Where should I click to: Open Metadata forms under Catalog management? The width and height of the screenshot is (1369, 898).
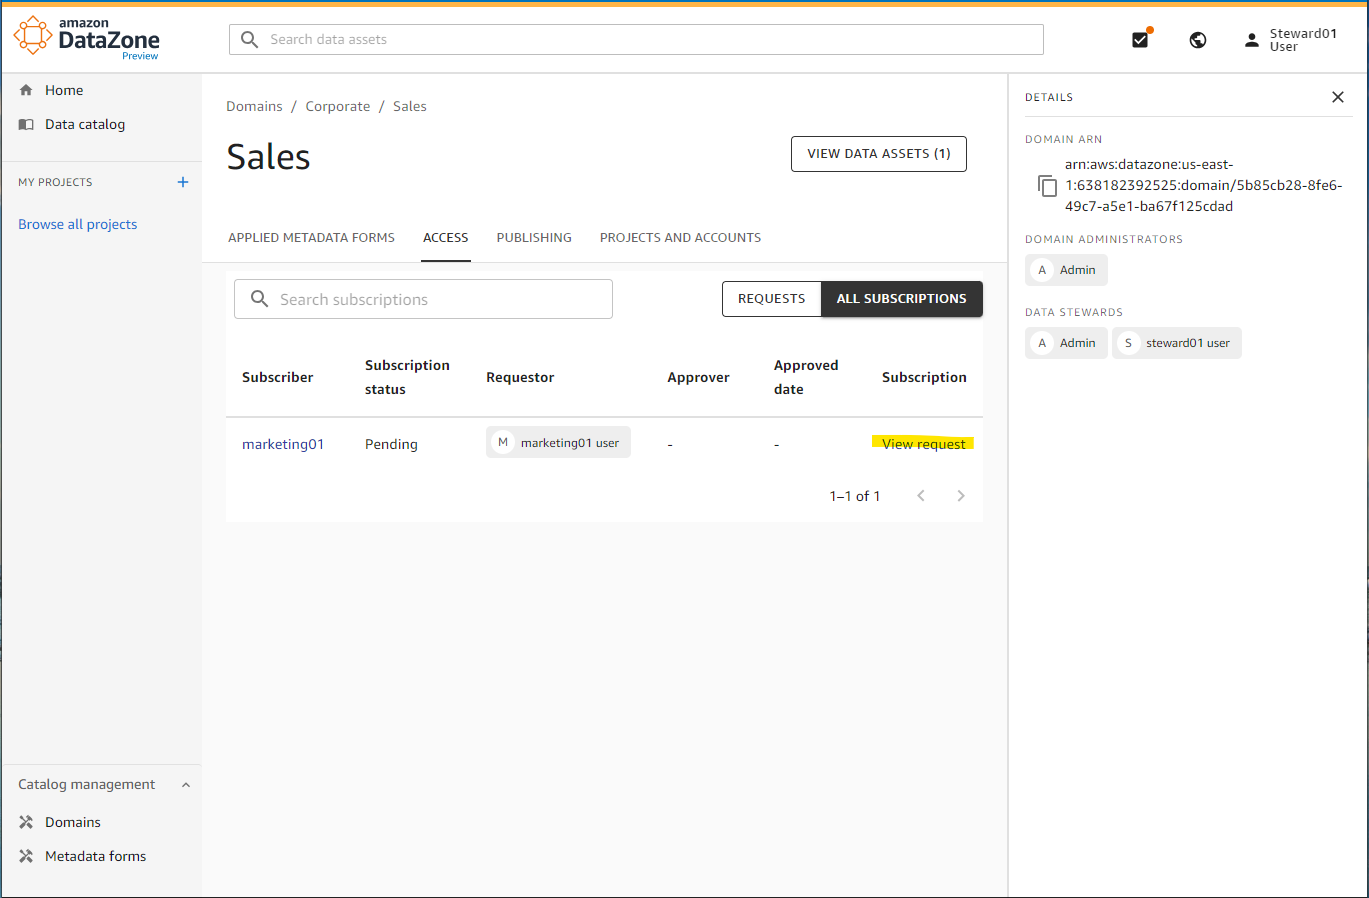click(96, 856)
